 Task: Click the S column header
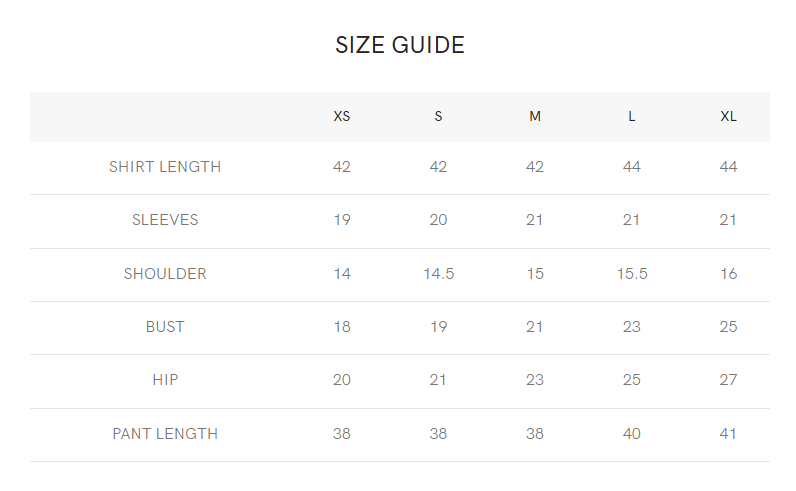pyautogui.click(x=438, y=116)
